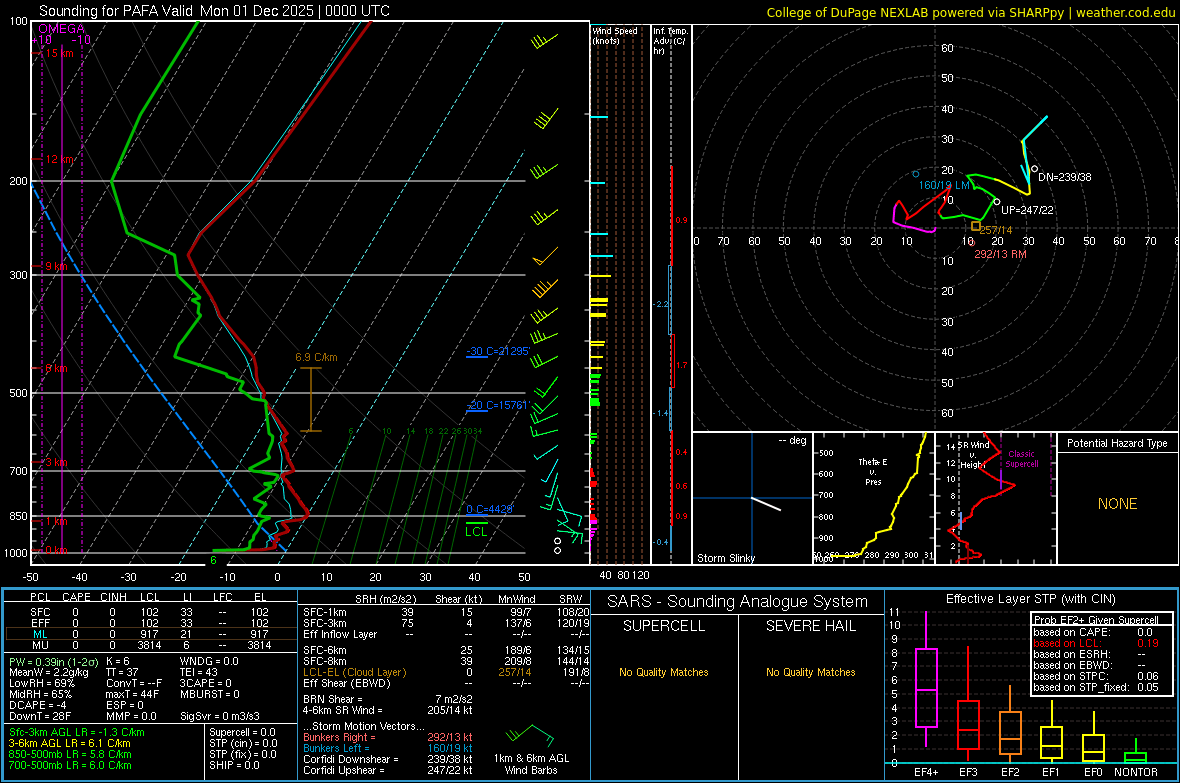The height and width of the screenshot is (783, 1180).
Task: Click the 'TEI = 43' value
Action: click(x=199, y=672)
